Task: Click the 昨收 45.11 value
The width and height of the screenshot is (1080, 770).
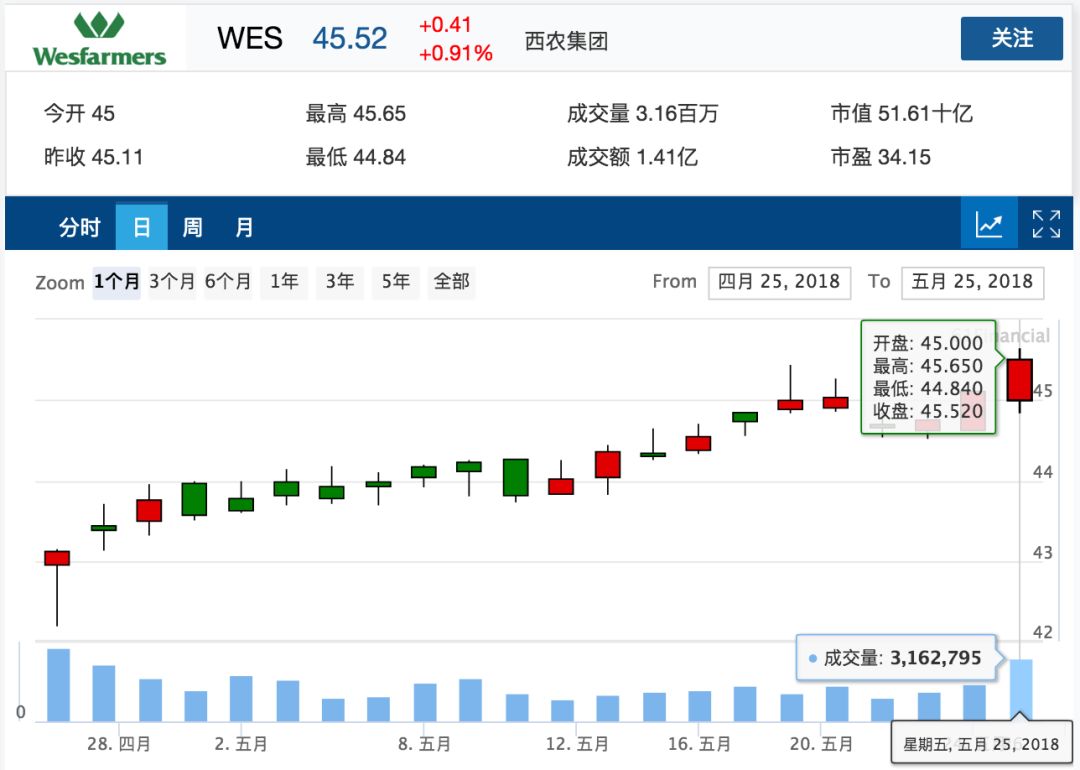Action: coord(93,157)
